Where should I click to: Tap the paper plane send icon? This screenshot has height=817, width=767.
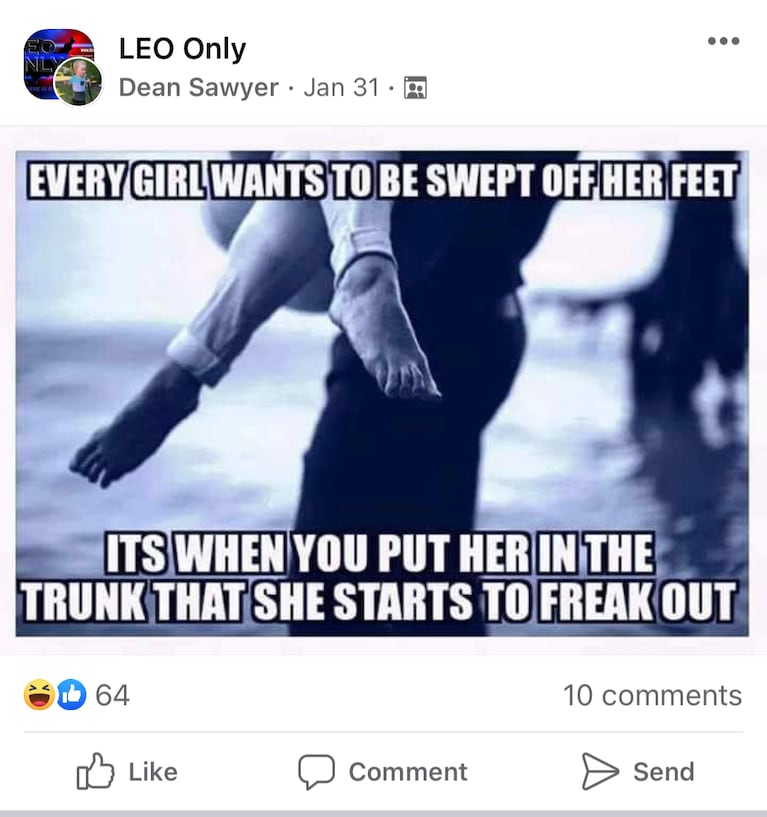click(x=600, y=771)
